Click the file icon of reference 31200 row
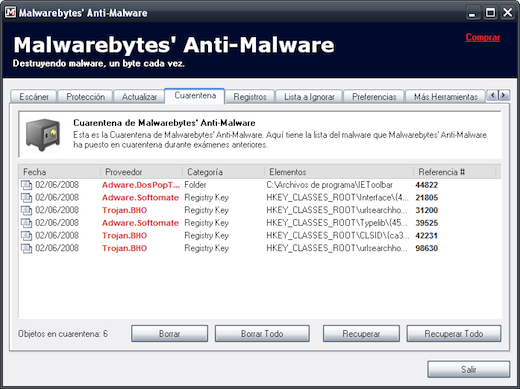The height and width of the screenshot is (389, 520). (x=26, y=210)
